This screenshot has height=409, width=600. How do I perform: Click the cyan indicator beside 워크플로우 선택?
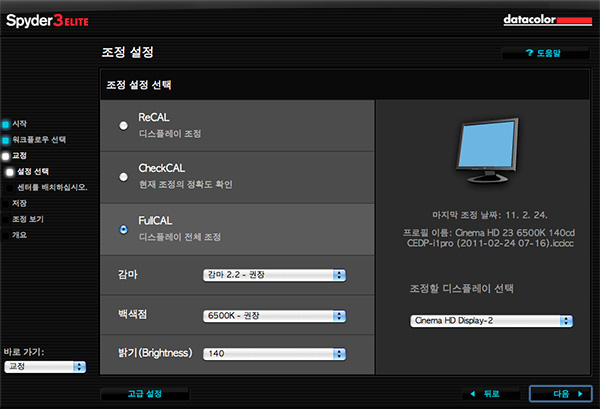click(5, 140)
